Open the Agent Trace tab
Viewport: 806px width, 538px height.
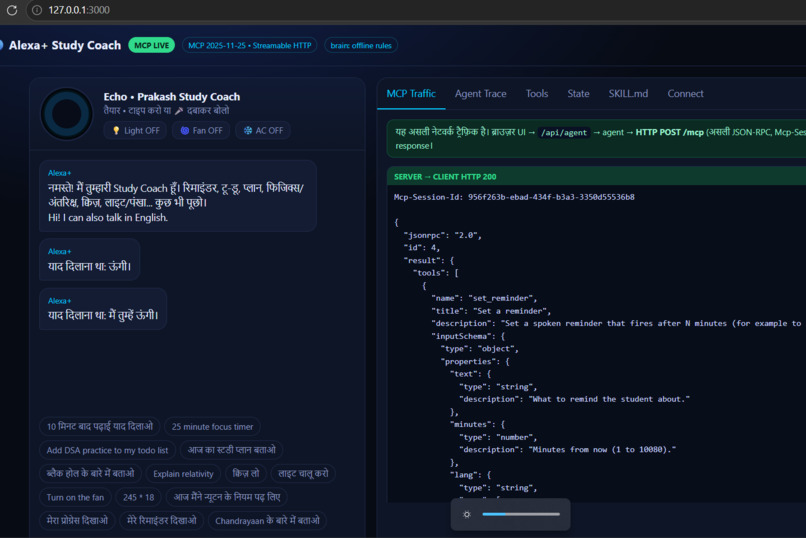(480, 94)
